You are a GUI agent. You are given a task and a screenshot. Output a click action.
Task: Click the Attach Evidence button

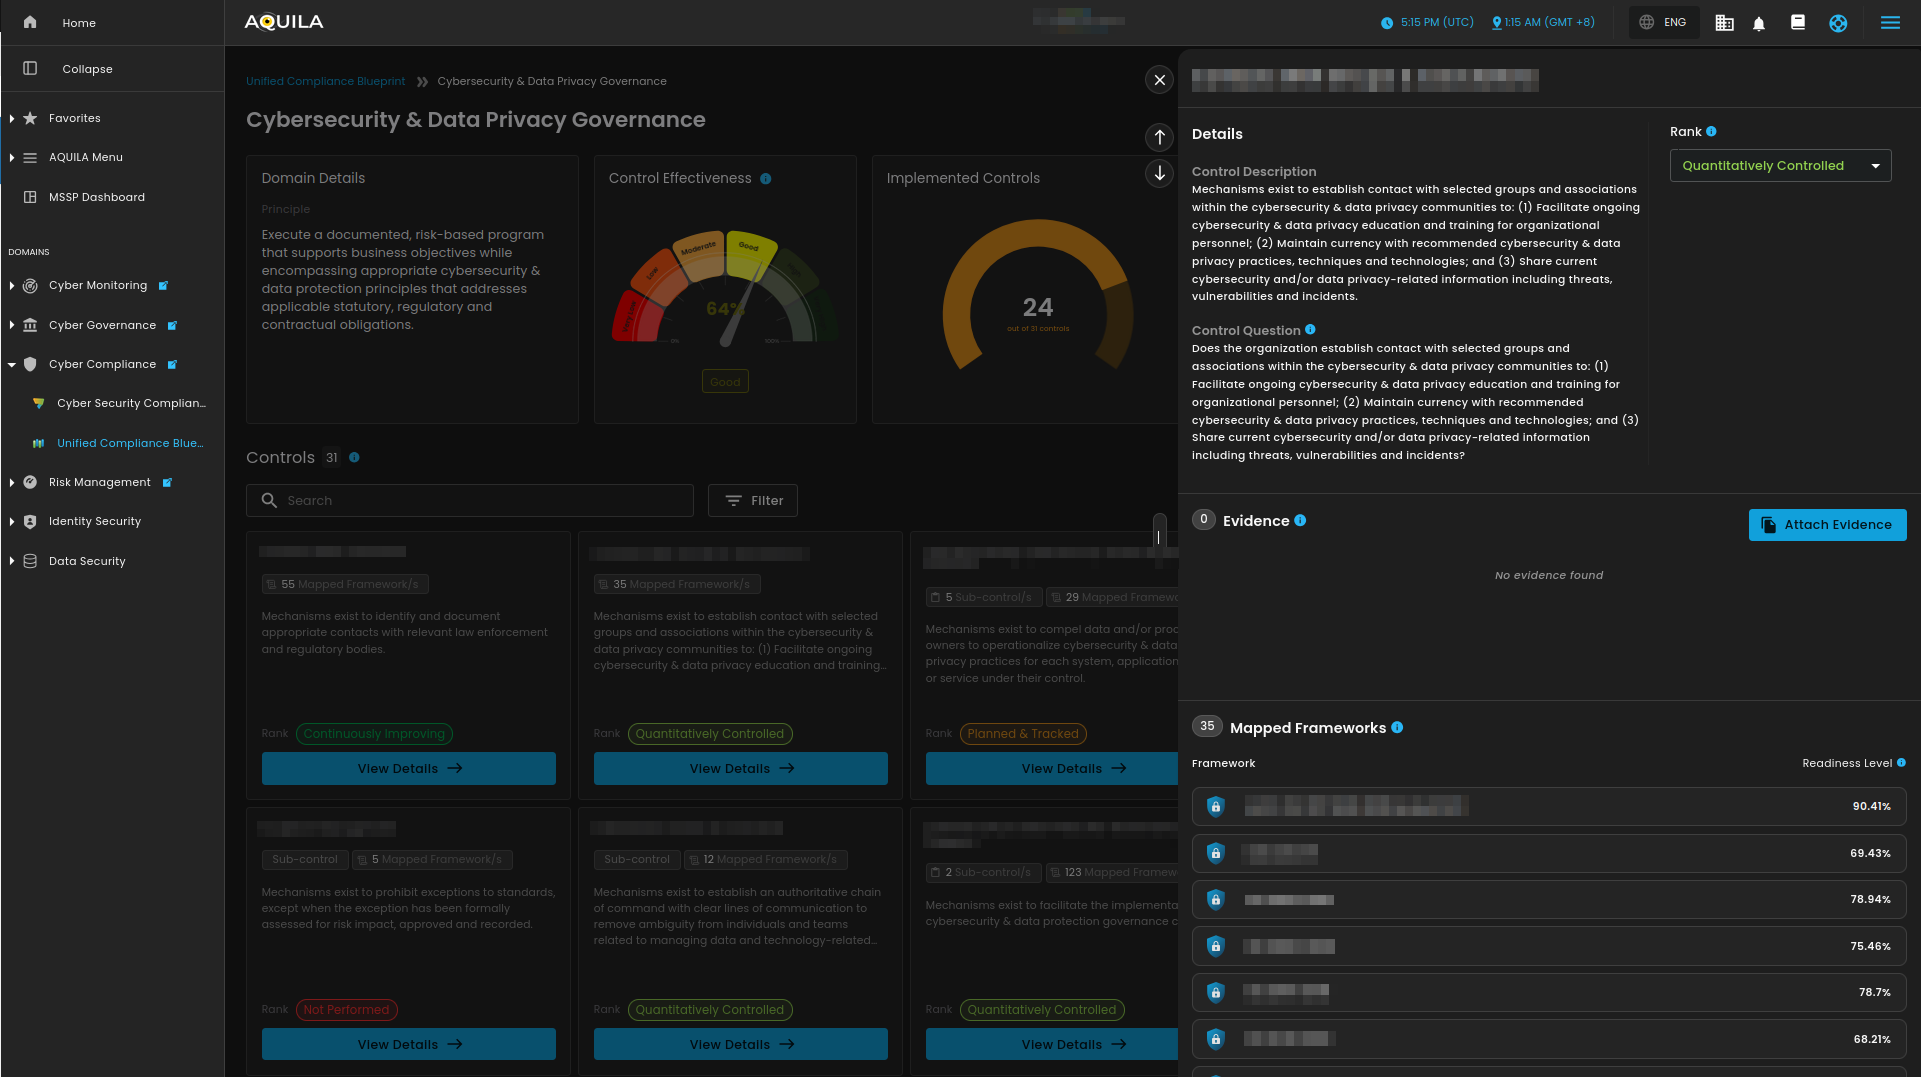1827,525
